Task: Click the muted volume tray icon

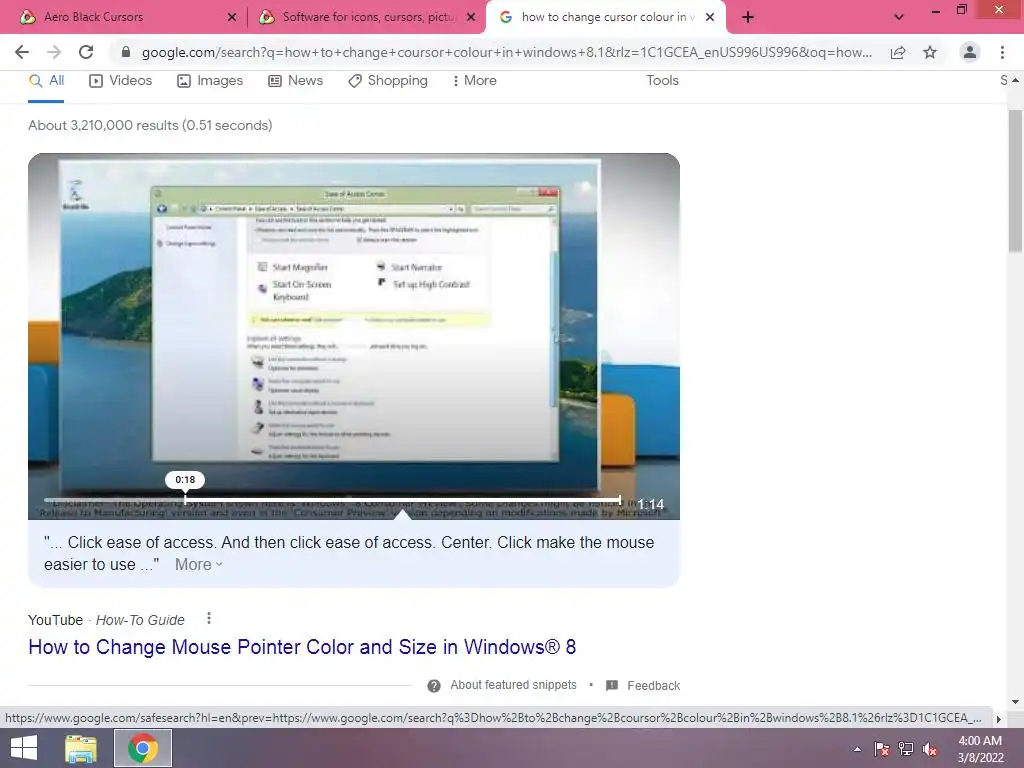Action: 930,749
